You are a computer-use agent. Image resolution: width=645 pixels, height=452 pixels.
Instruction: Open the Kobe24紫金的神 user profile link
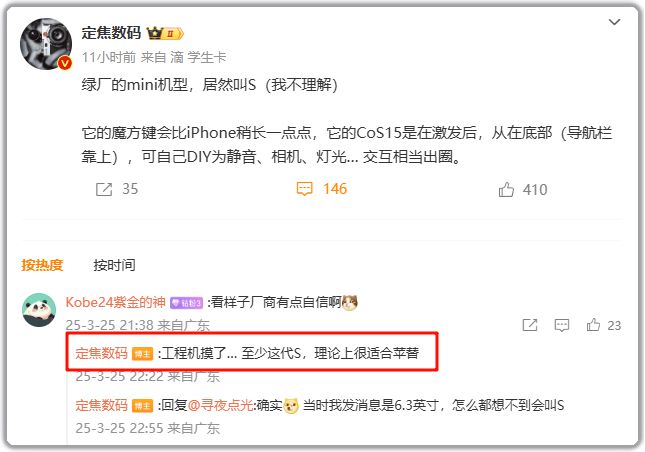point(115,302)
